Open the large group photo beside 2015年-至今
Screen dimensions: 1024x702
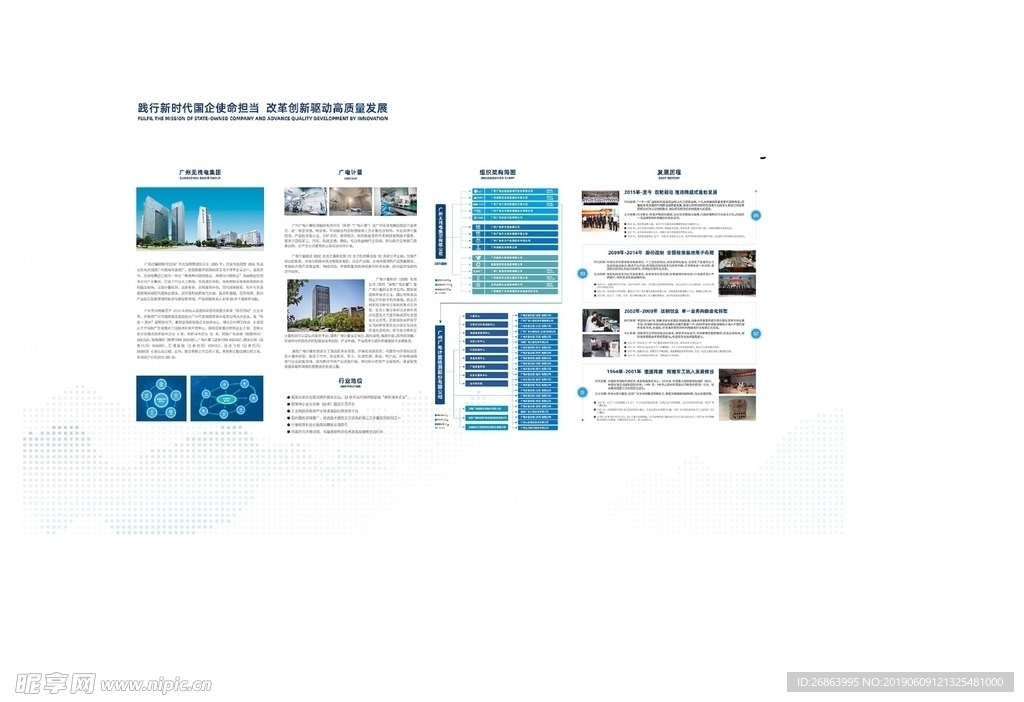(x=600, y=198)
